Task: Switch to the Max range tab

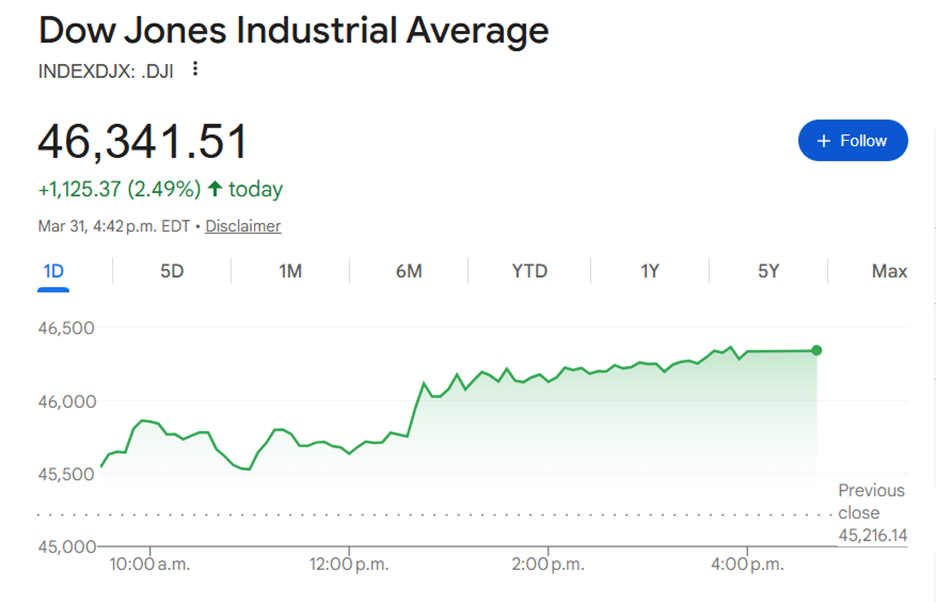Action: click(x=889, y=271)
